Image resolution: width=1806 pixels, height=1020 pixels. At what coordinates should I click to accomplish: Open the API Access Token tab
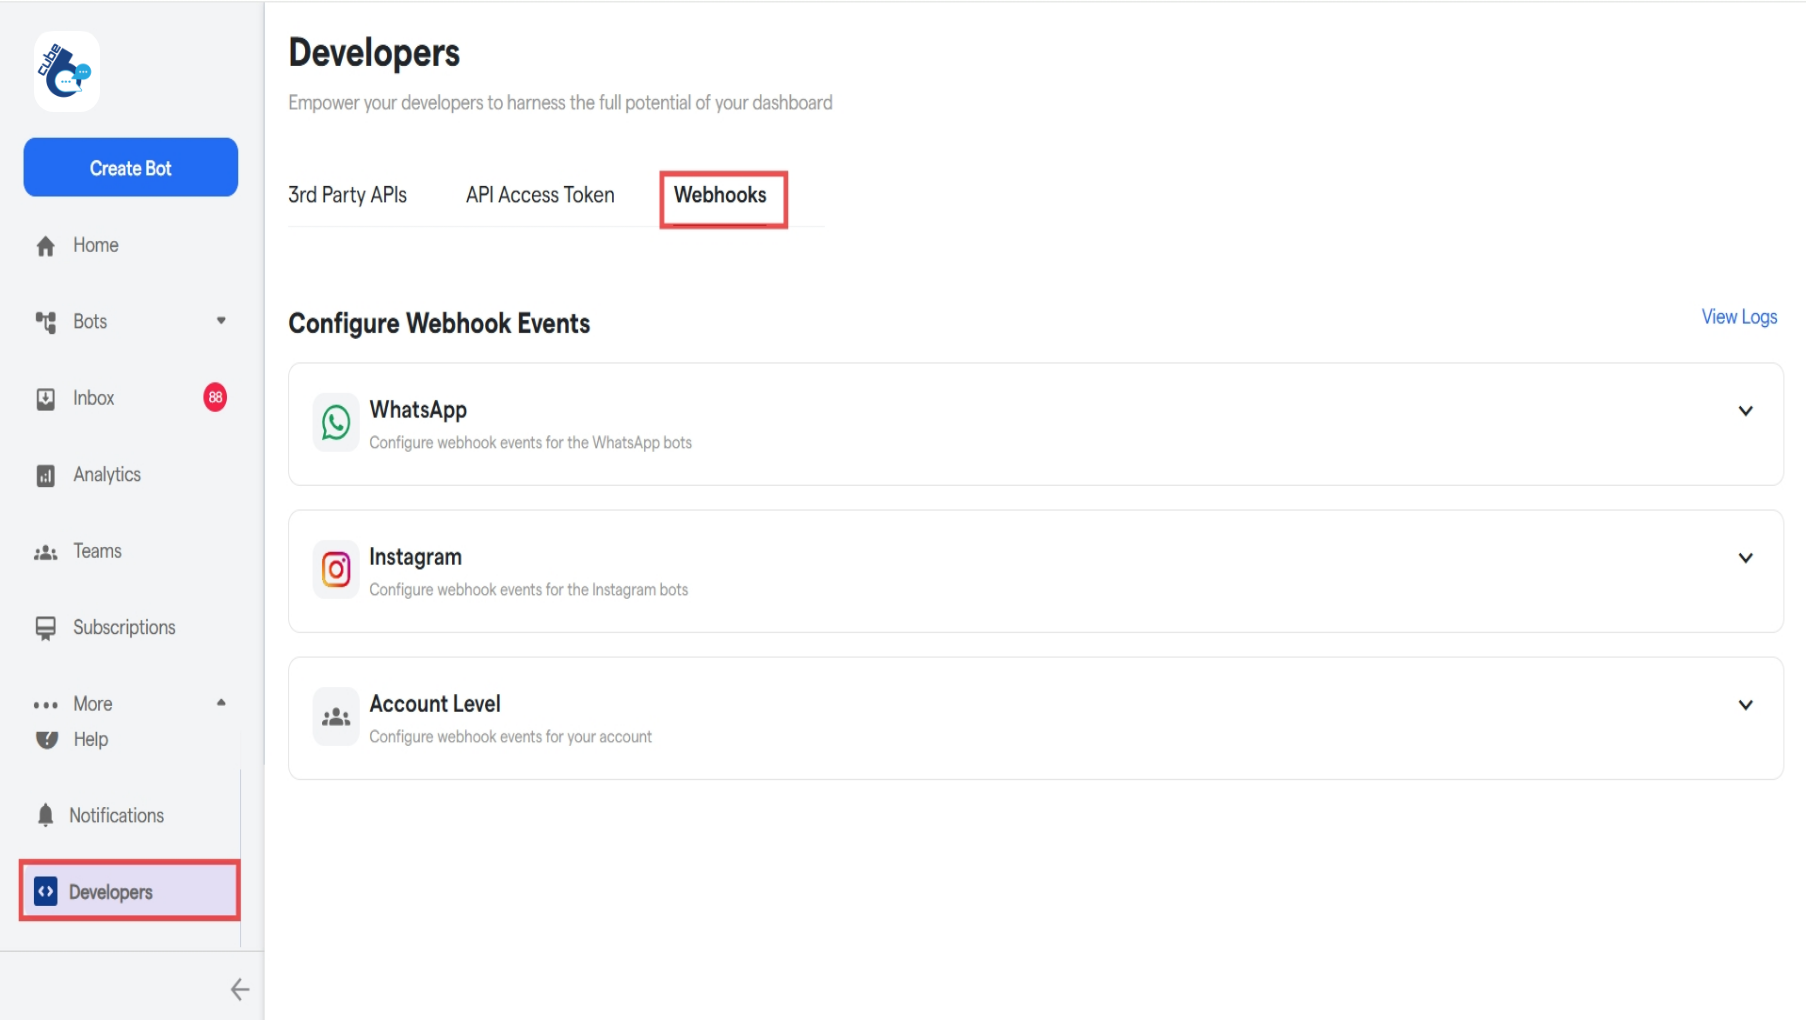point(540,195)
